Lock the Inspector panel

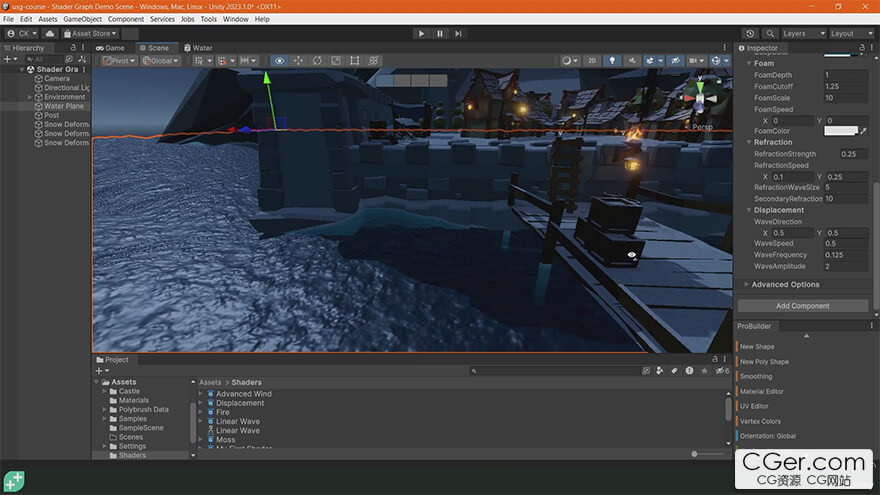(862, 48)
